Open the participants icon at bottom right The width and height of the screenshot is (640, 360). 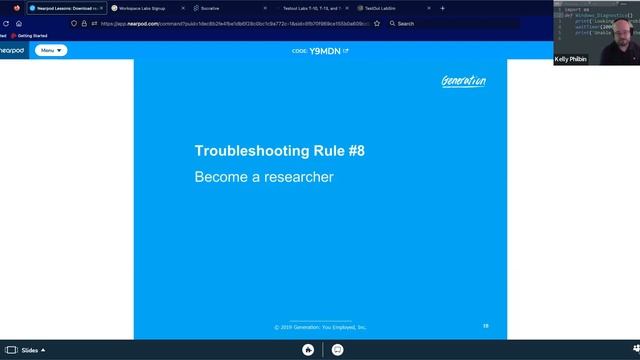[x=636, y=348]
